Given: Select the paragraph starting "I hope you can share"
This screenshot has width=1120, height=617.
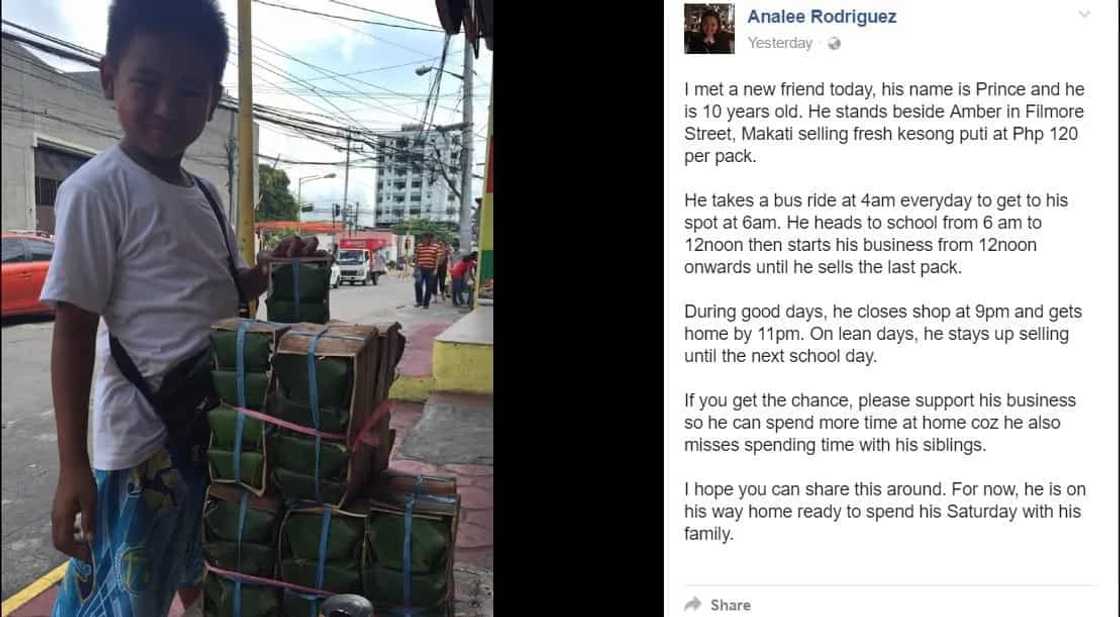Looking at the screenshot, I should [884, 511].
